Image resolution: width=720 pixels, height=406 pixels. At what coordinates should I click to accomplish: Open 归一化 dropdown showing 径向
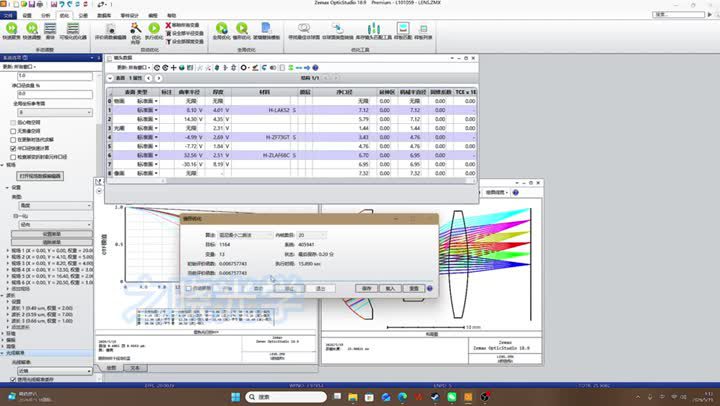pyautogui.click(x=55, y=225)
